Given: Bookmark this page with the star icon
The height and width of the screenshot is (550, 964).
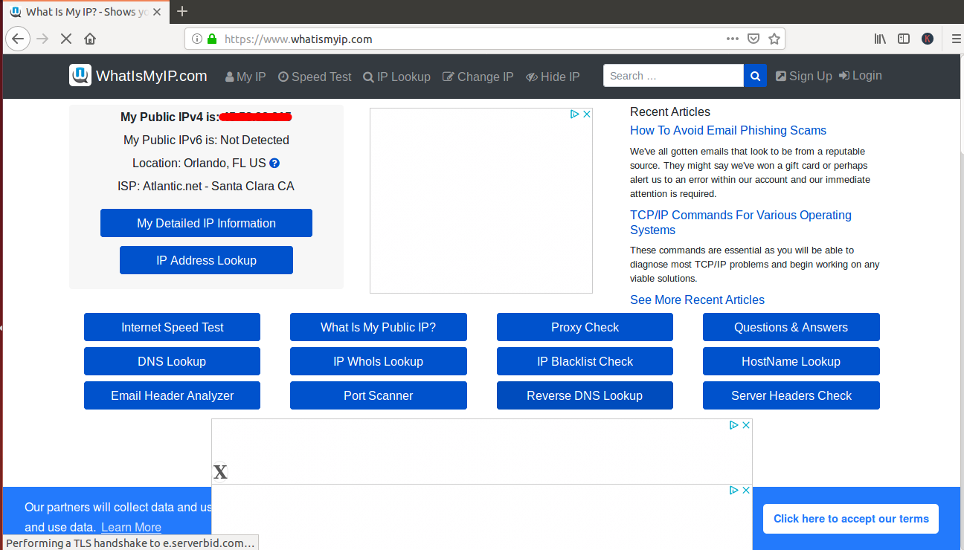Looking at the screenshot, I should (x=774, y=39).
